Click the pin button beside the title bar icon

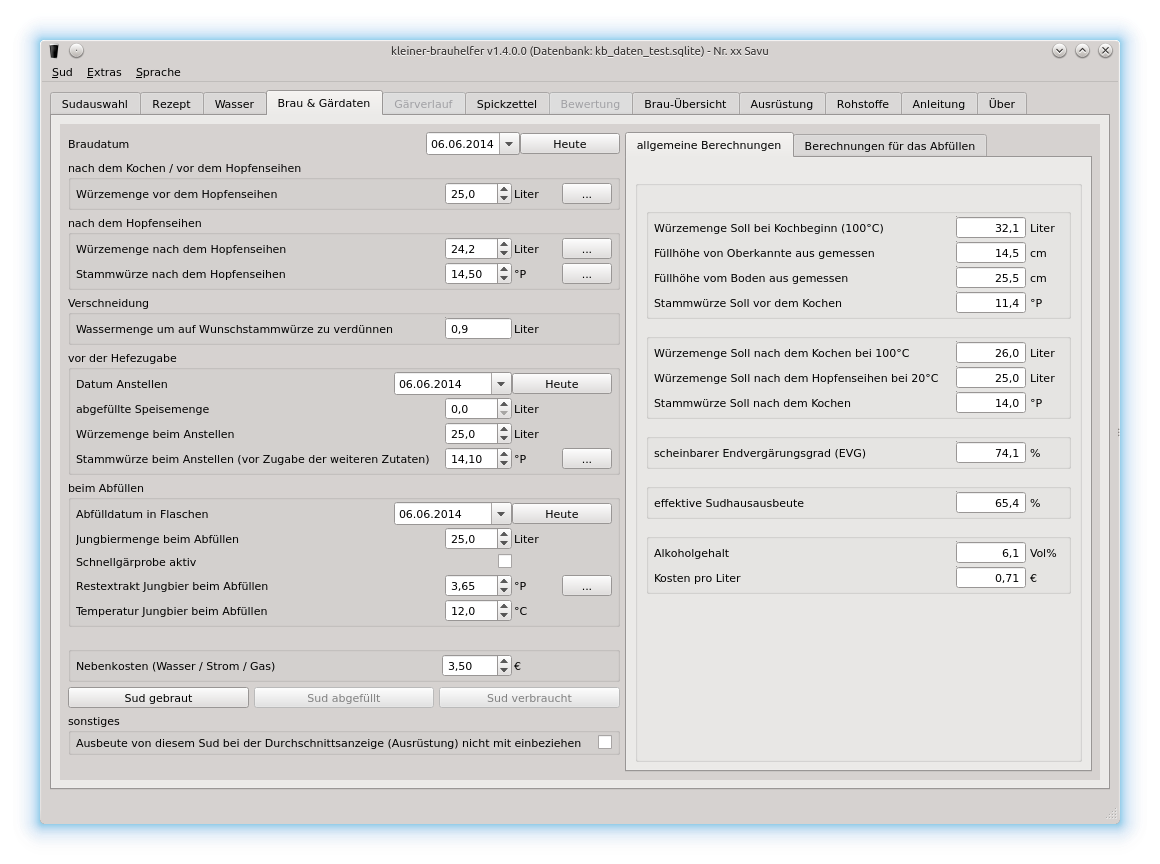[x=76, y=50]
